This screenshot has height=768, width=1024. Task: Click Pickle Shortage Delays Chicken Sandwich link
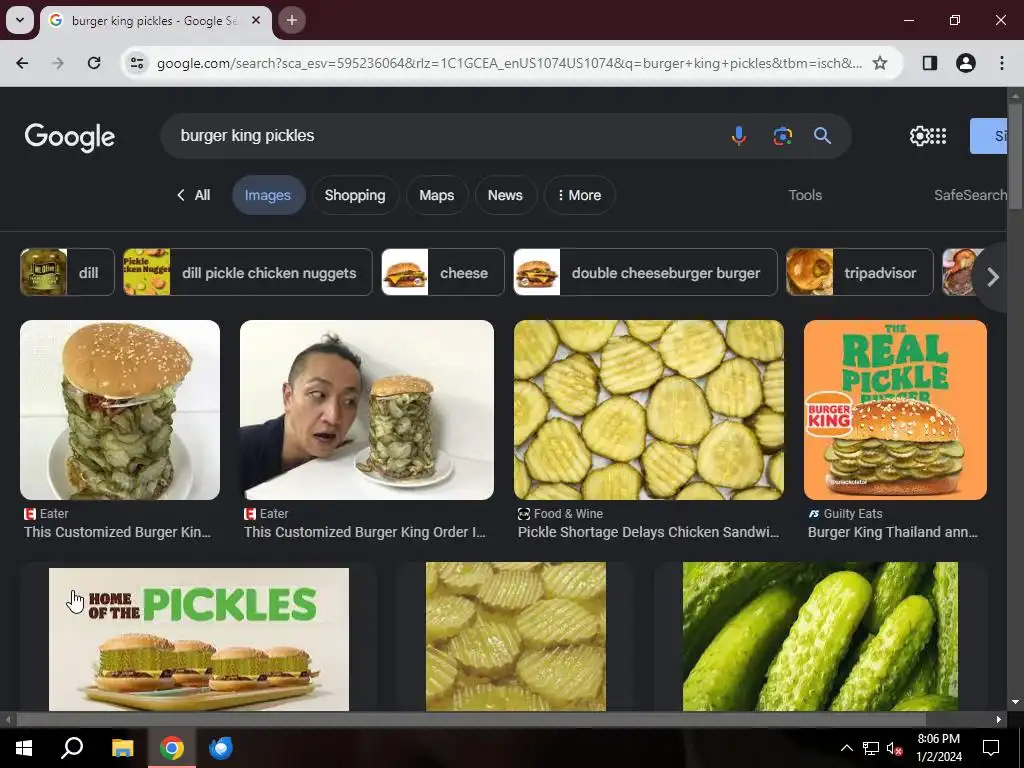648,532
